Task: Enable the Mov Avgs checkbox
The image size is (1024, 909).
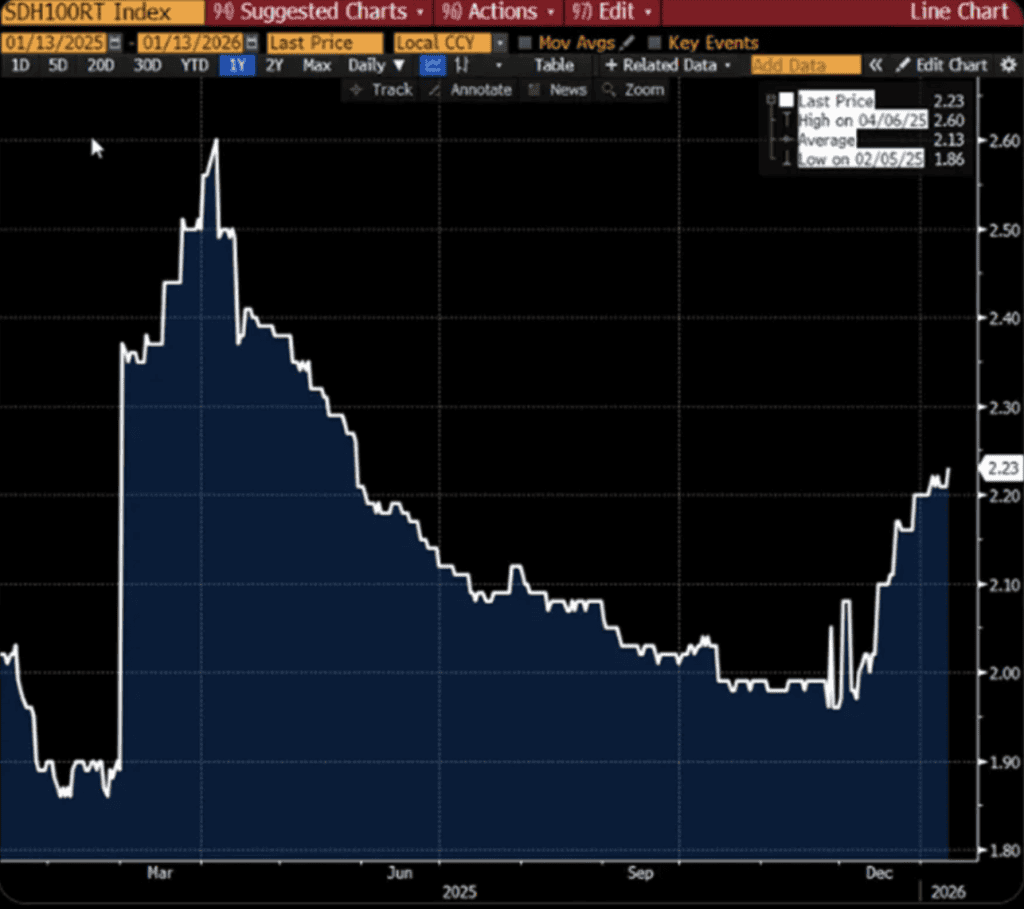Action: 525,43
